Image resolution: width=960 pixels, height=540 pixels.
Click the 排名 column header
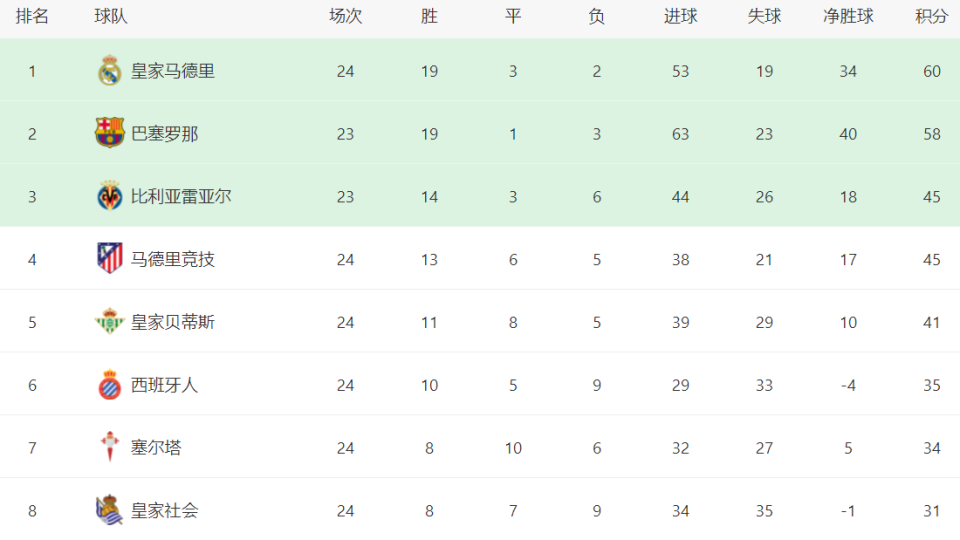(32, 17)
